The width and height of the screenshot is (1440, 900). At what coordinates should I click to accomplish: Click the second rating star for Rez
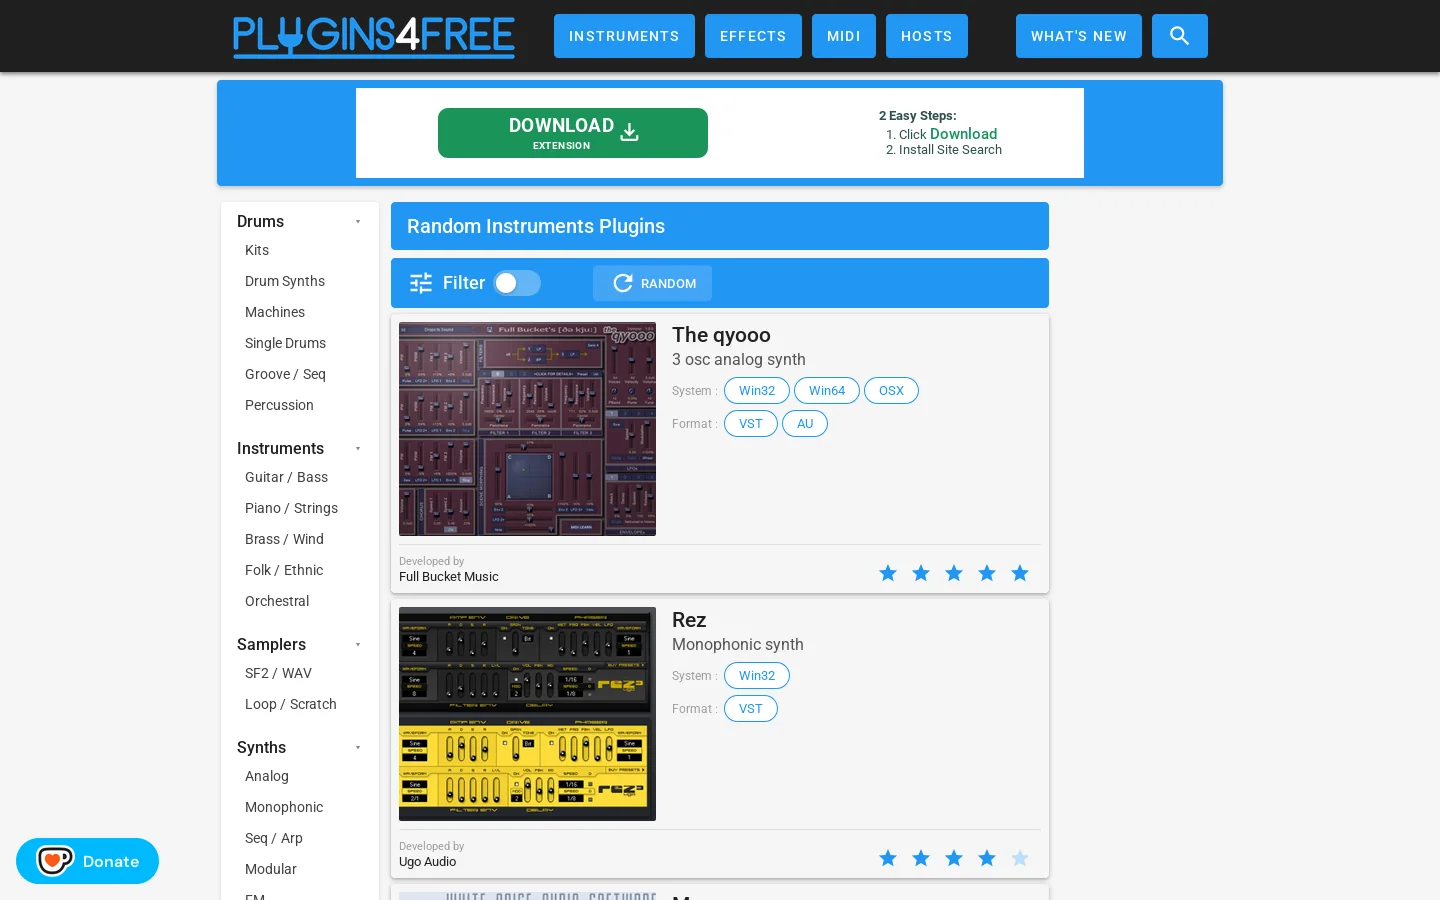tap(921, 858)
